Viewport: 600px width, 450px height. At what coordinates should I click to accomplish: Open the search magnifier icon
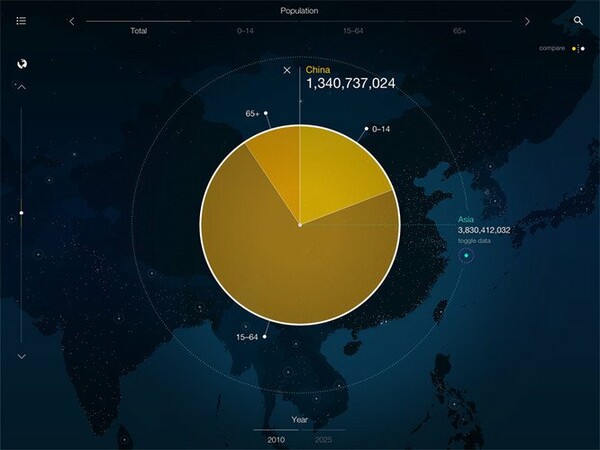point(578,21)
